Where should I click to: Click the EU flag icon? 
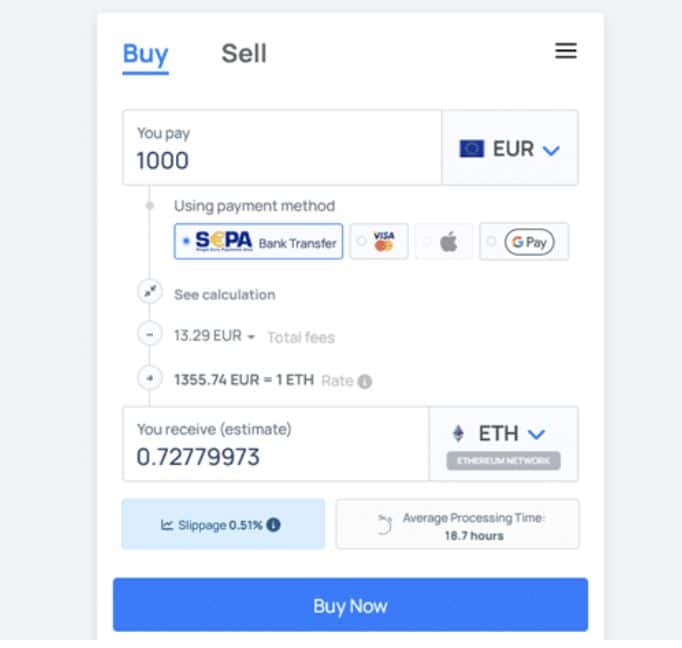click(x=471, y=149)
